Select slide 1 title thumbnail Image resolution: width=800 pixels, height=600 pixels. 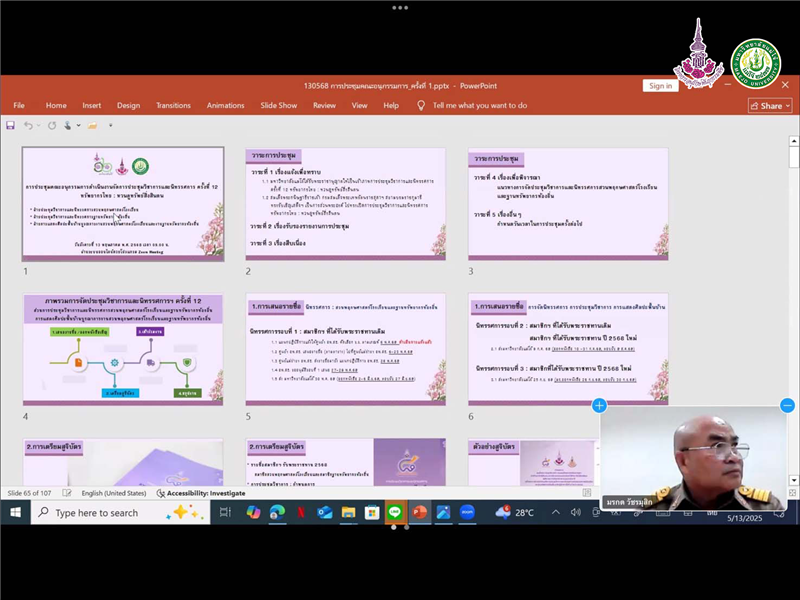tap(123, 204)
